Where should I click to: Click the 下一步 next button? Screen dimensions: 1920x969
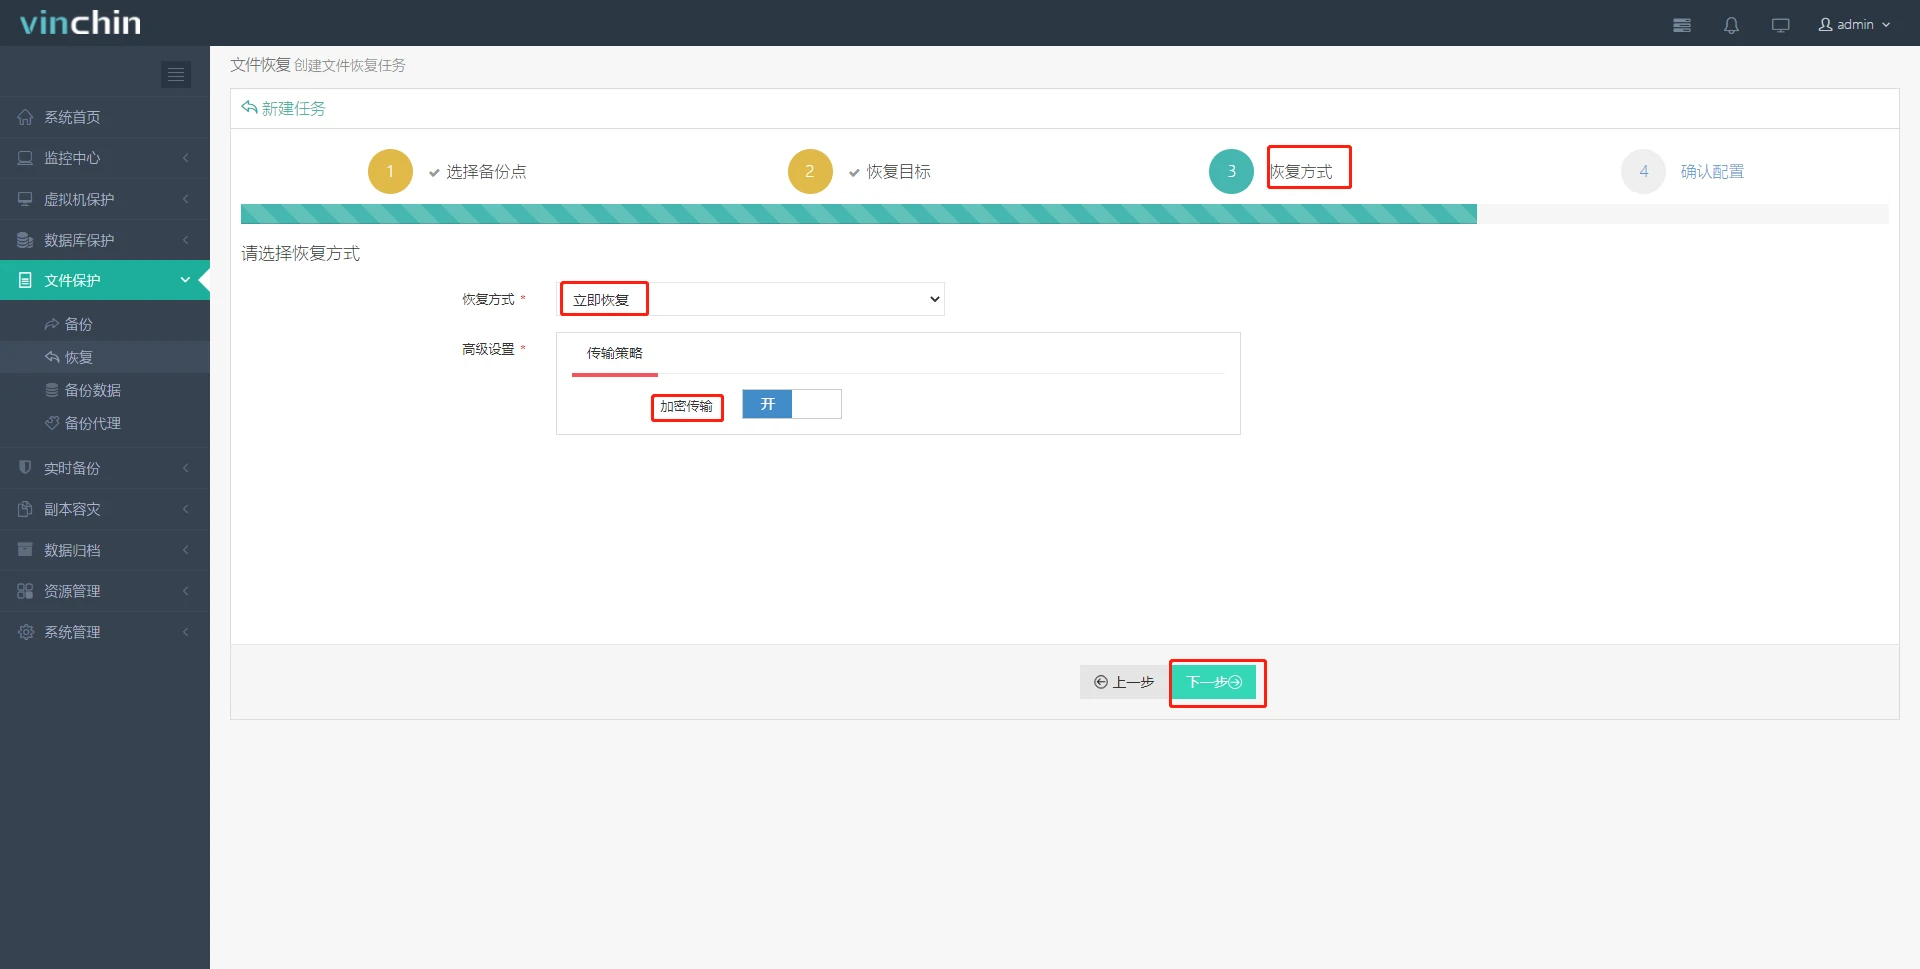pos(1213,682)
